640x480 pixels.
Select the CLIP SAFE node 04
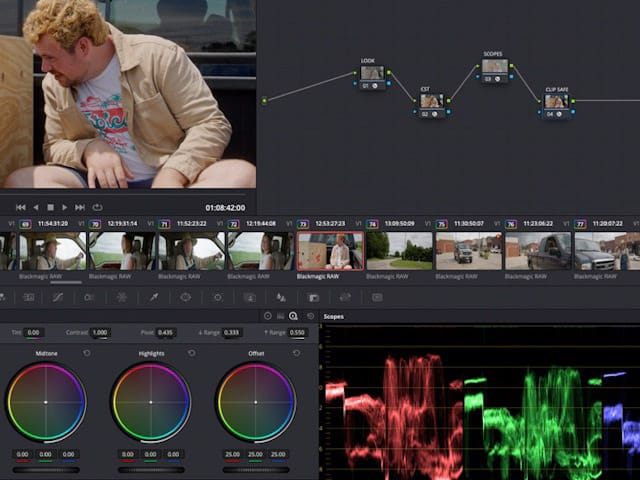click(x=556, y=106)
